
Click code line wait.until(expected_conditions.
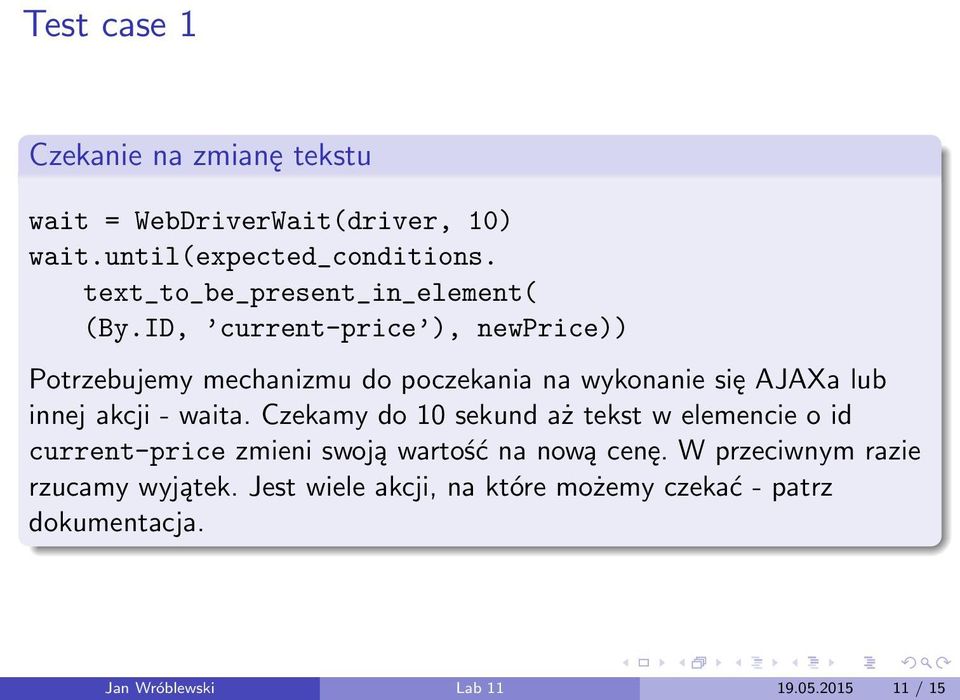(x=262, y=257)
